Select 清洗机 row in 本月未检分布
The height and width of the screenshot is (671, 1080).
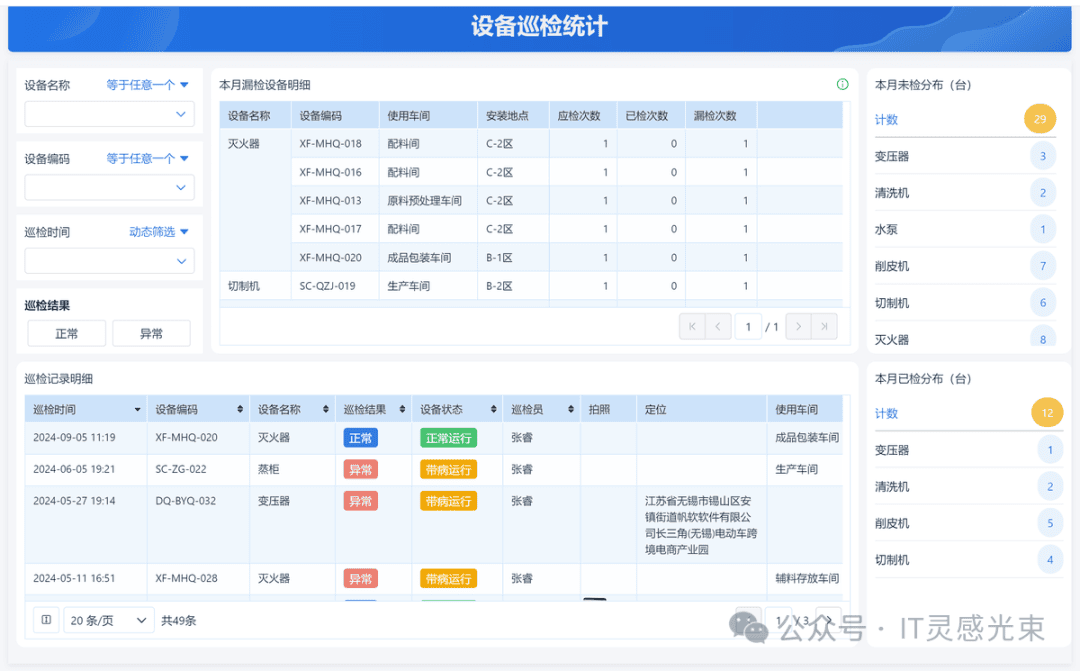point(966,193)
